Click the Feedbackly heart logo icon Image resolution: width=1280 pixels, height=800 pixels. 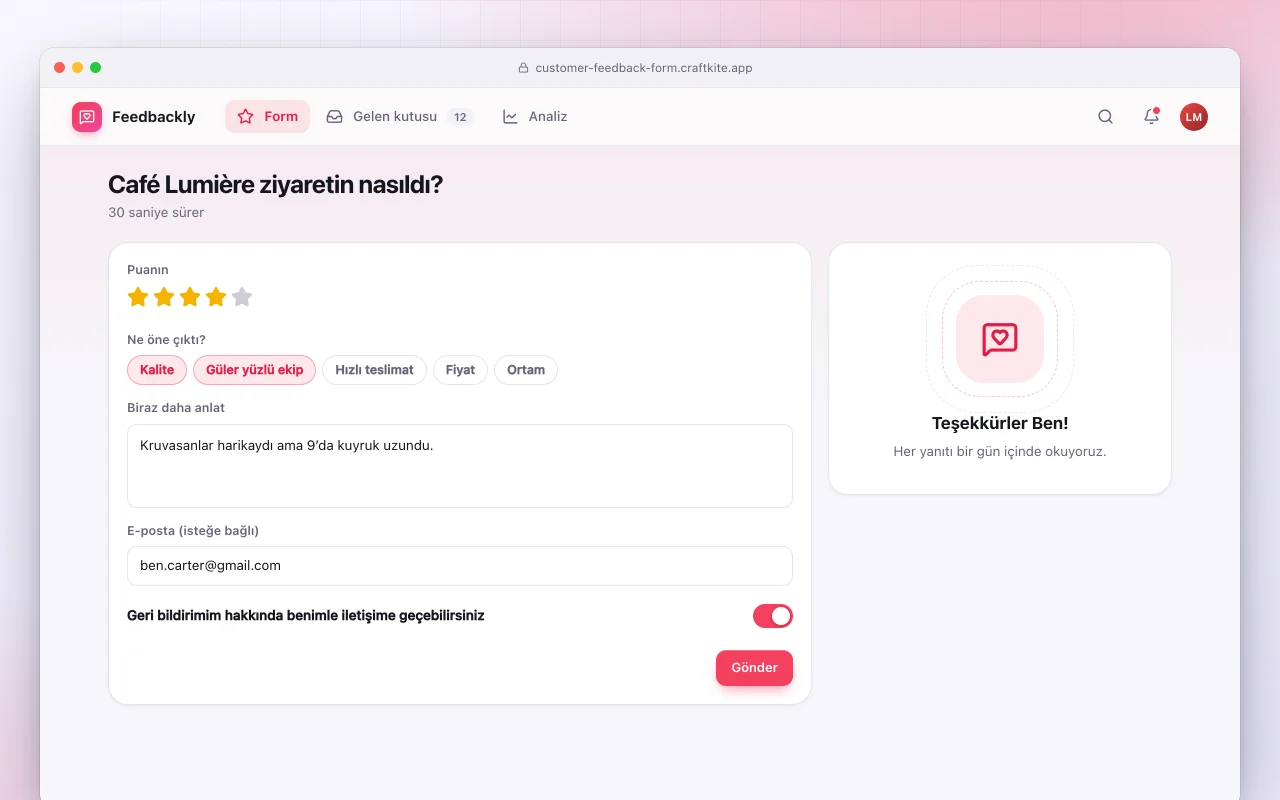87,117
